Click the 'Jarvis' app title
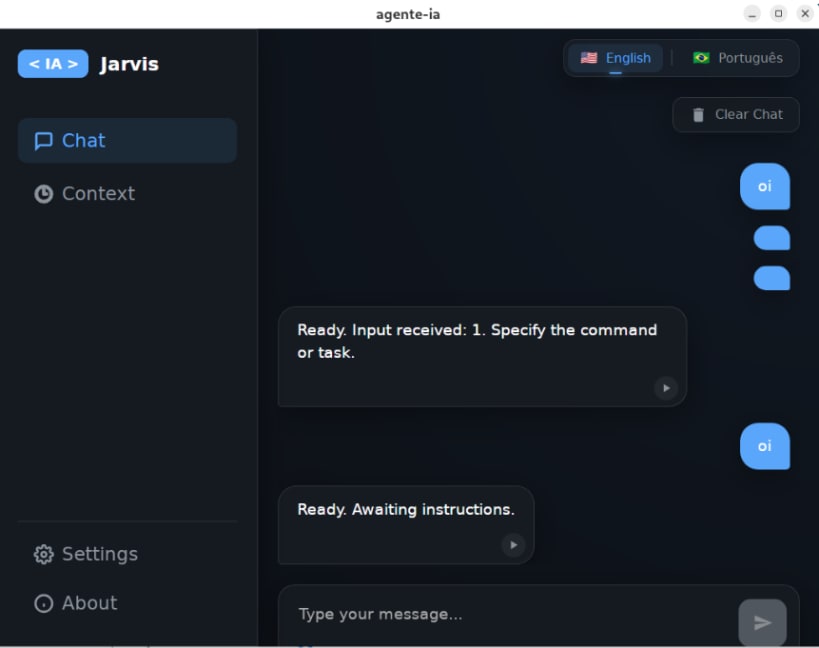Image resolution: width=819 pixels, height=648 pixels. click(129, 64)
